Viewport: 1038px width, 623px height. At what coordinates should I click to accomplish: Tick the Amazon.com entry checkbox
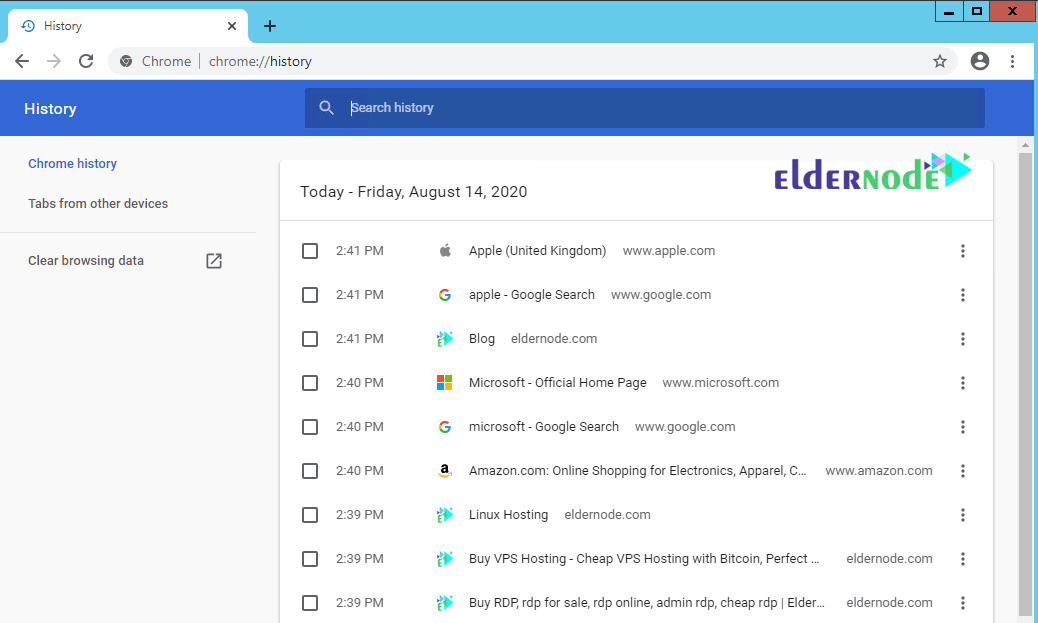click(310, 471)
